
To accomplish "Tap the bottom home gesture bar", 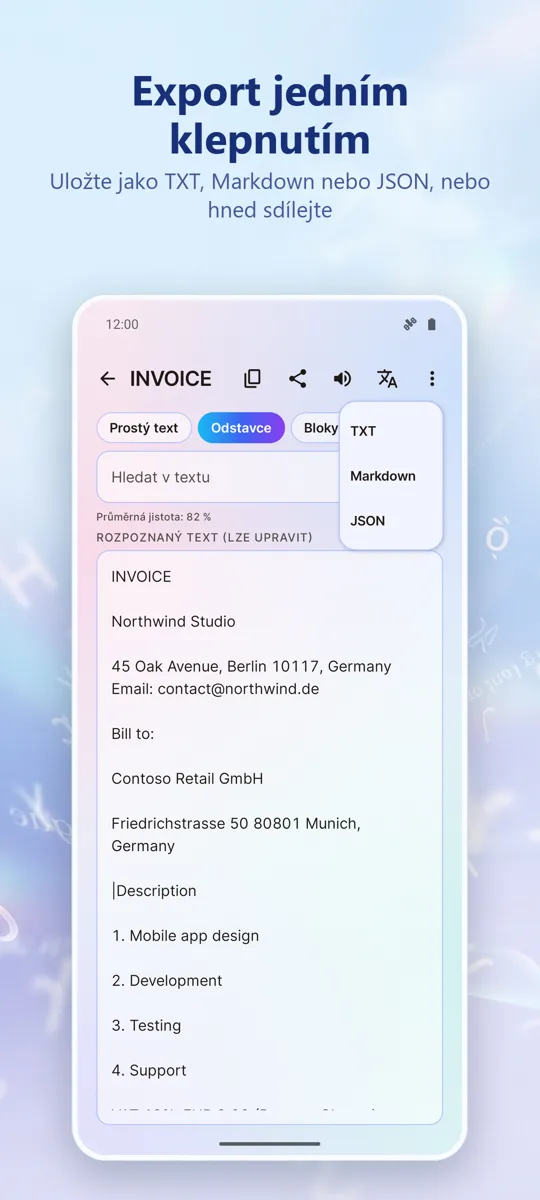I will [270, 1144].
